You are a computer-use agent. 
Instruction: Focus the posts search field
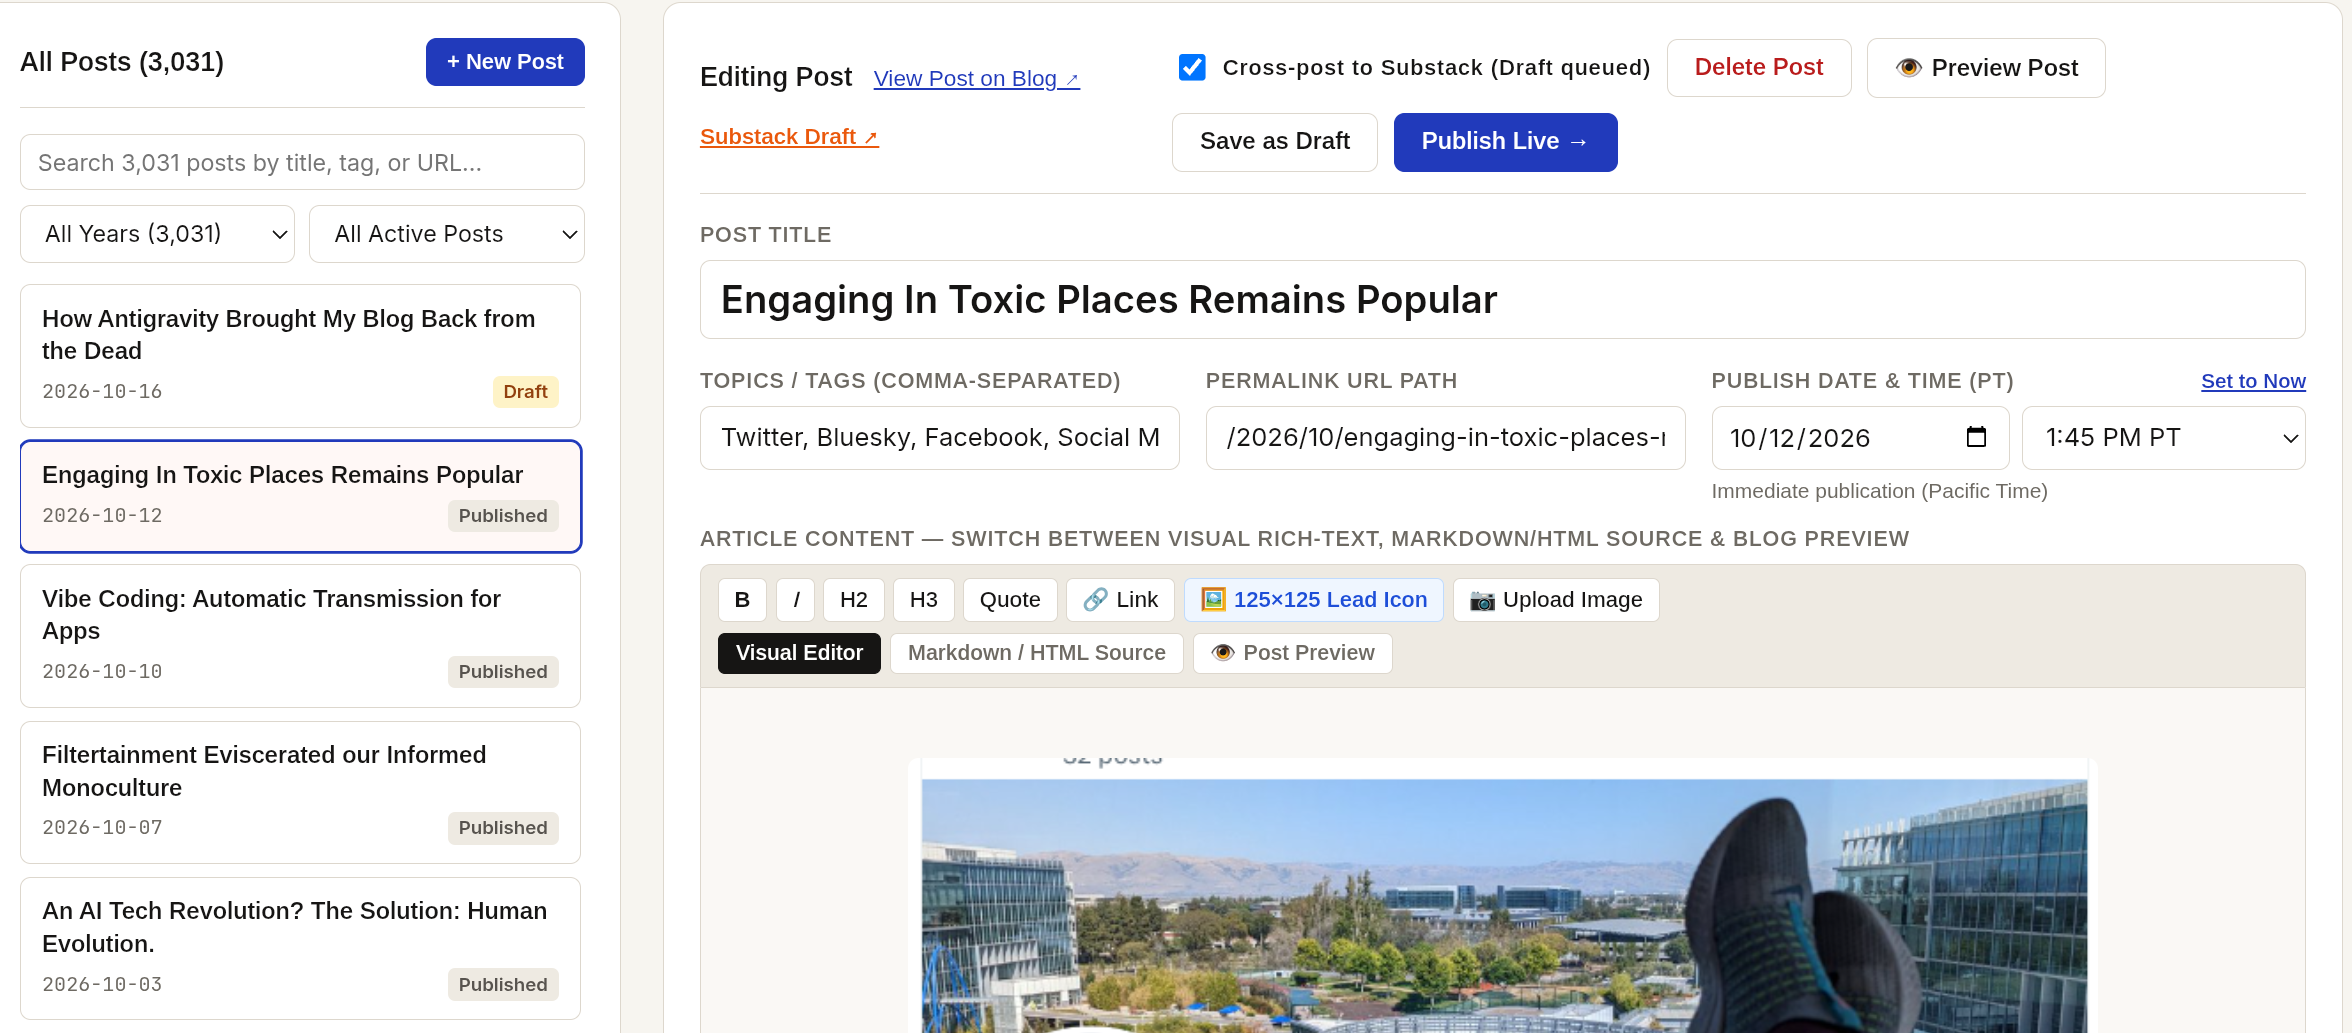[x=302, y=162]
